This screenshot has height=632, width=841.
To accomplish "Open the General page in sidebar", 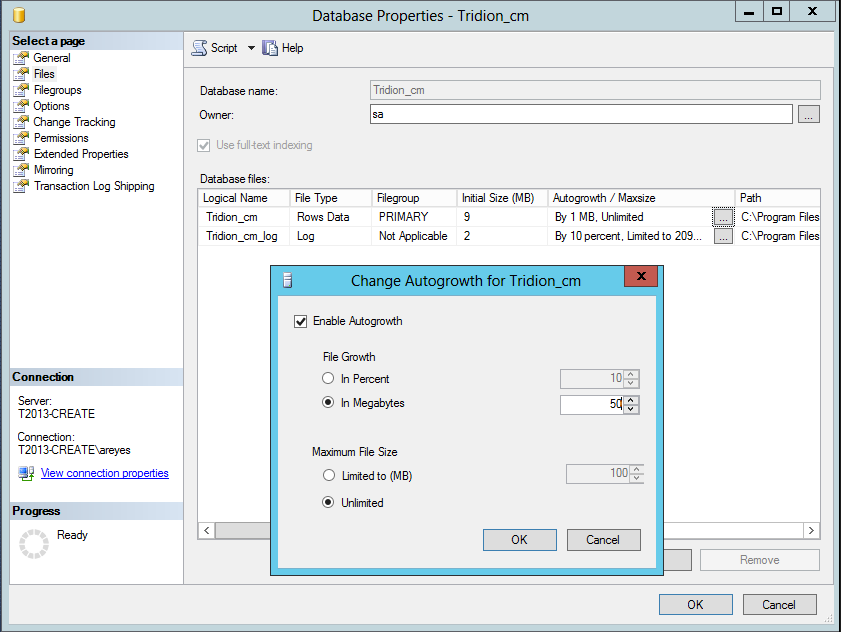I will coord(52,58).
